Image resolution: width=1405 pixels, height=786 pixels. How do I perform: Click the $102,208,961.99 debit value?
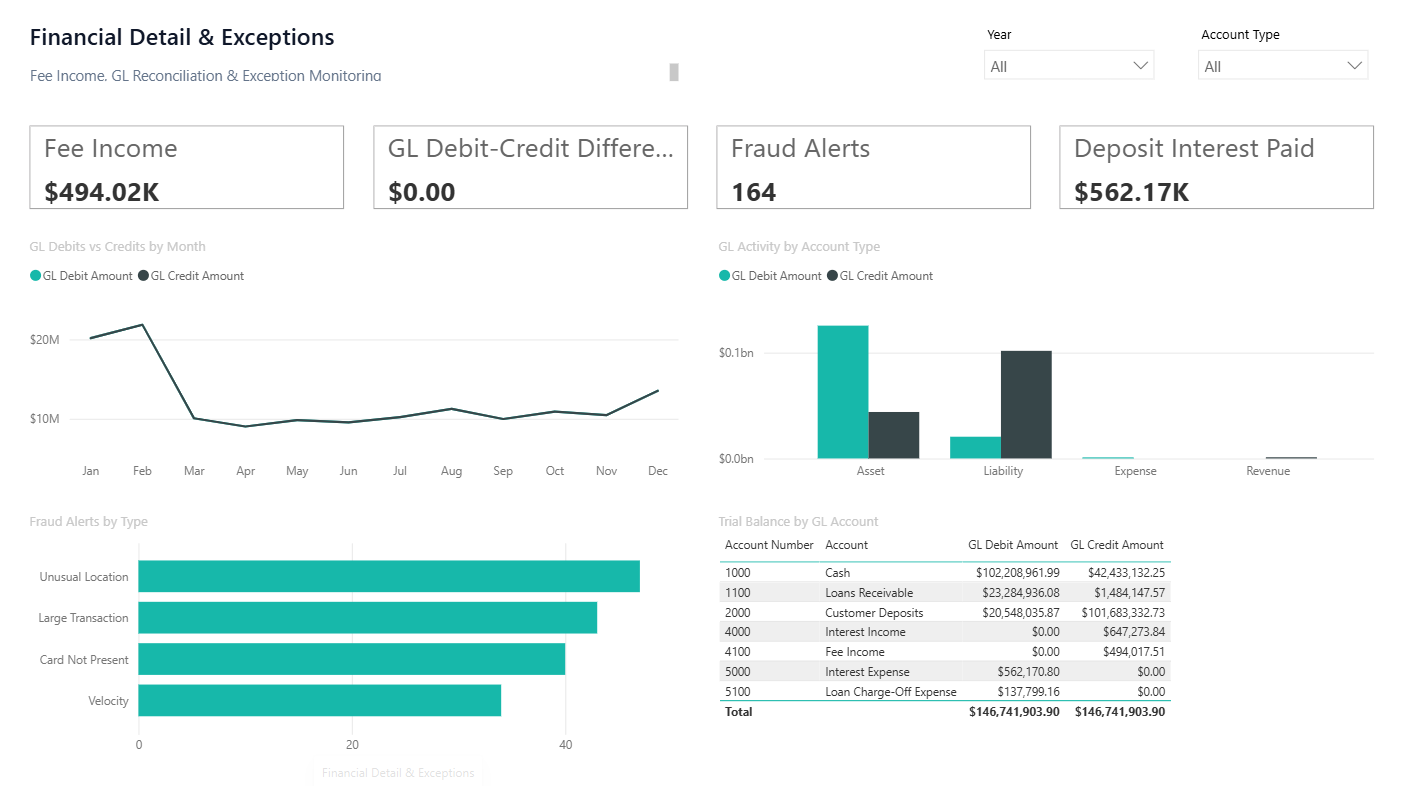[x=1017, y=573]
